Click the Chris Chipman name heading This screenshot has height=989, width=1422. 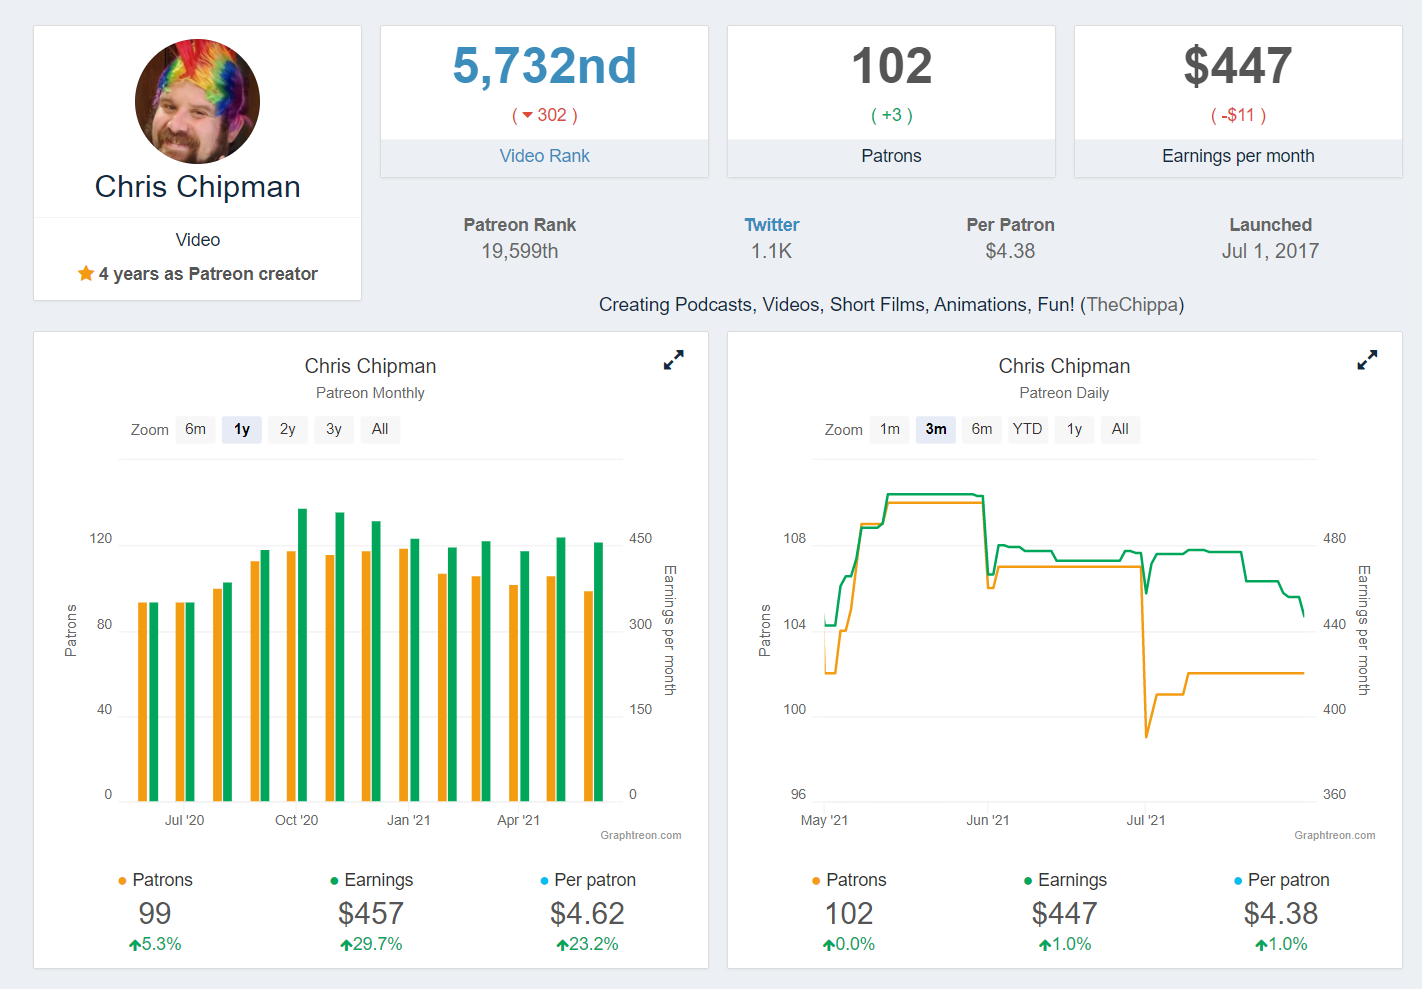[198, 187]
